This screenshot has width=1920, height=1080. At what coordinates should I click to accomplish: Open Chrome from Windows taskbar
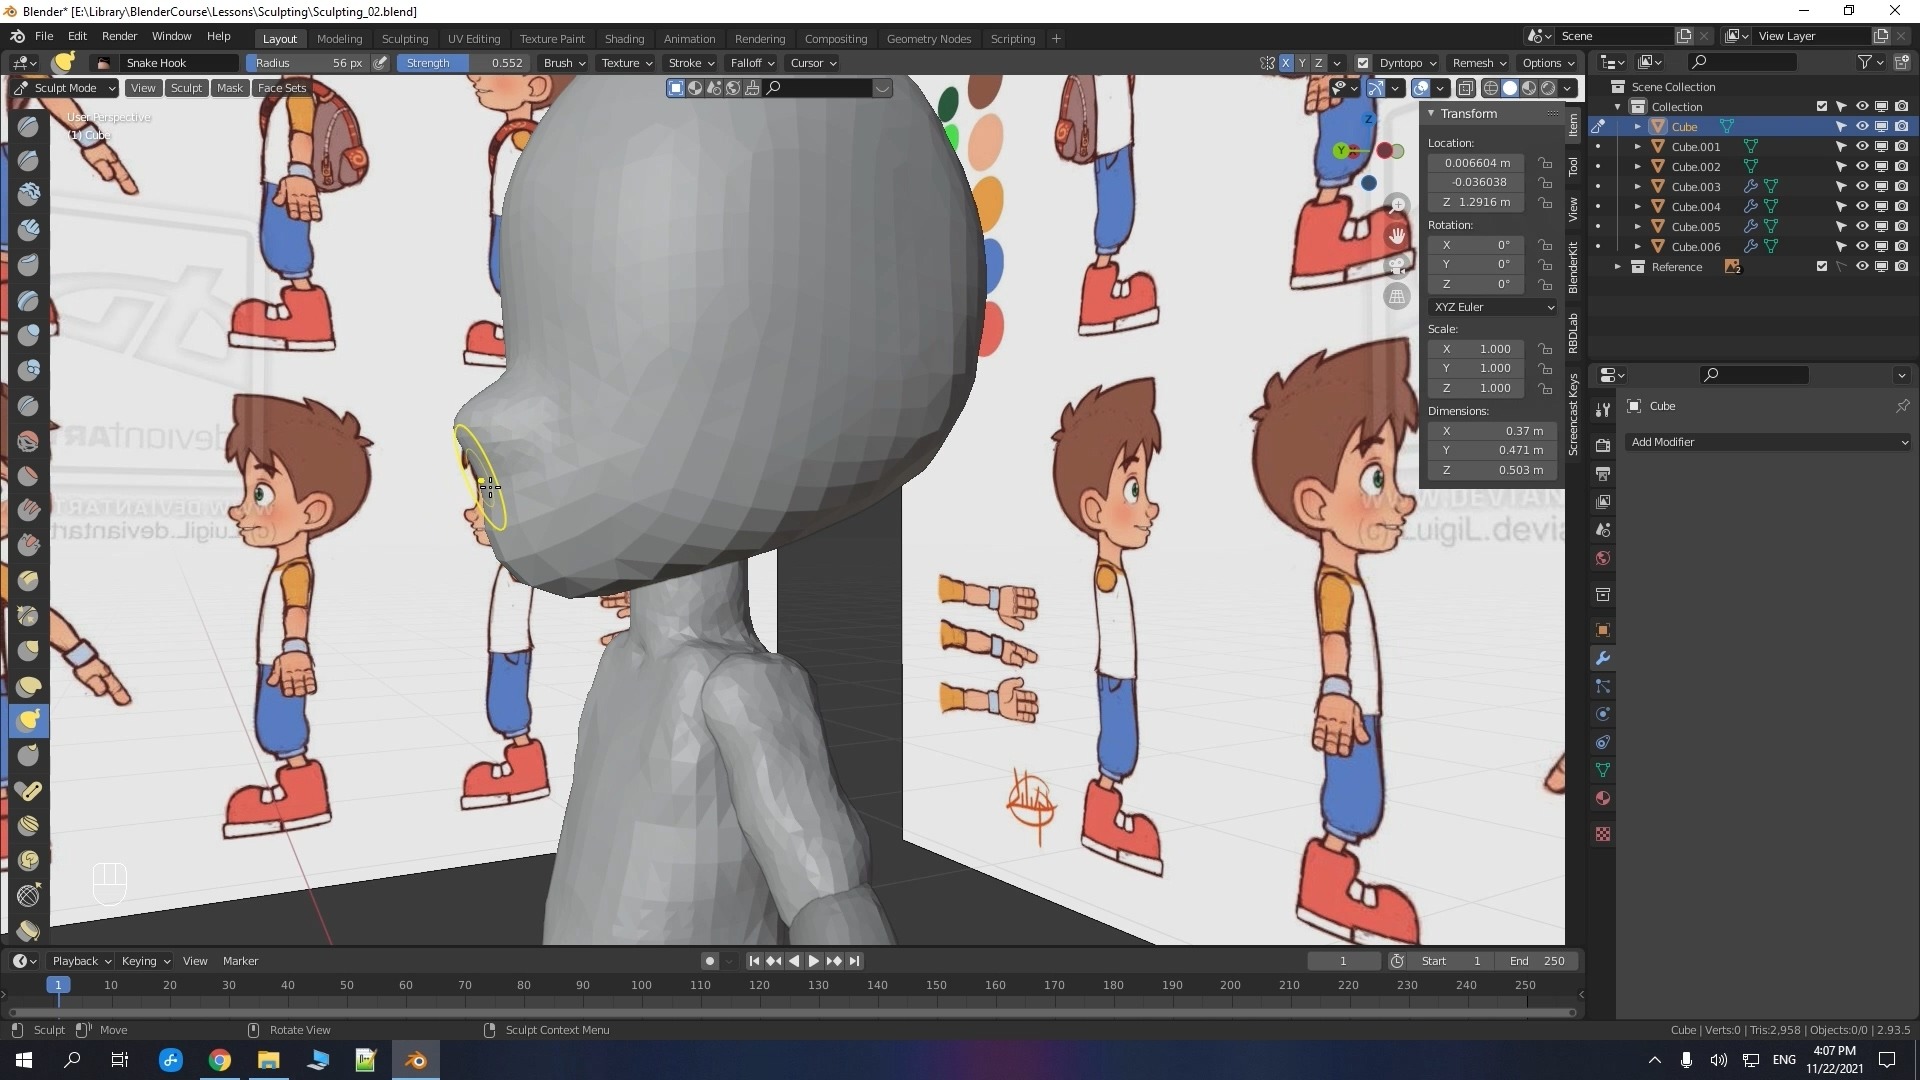point(219,1060)
